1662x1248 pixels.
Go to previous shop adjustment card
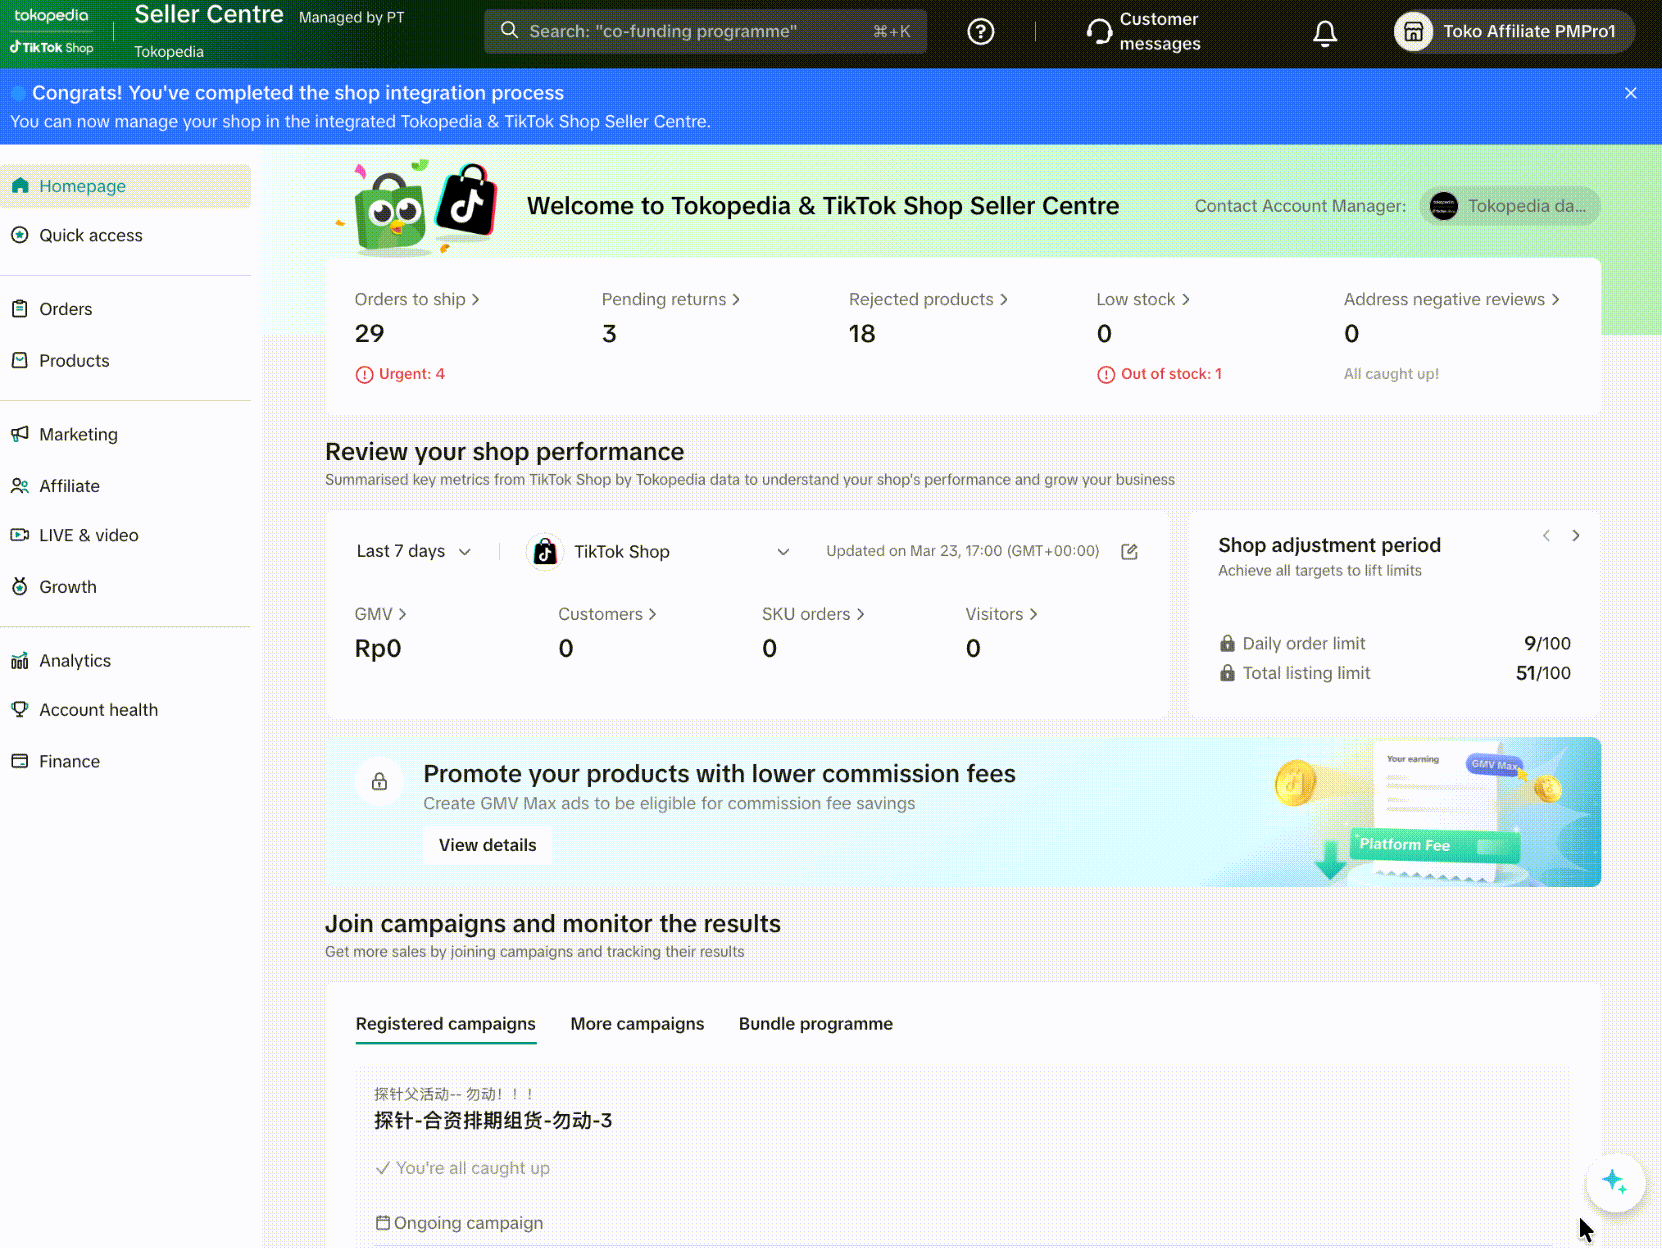click(1546, 536)
